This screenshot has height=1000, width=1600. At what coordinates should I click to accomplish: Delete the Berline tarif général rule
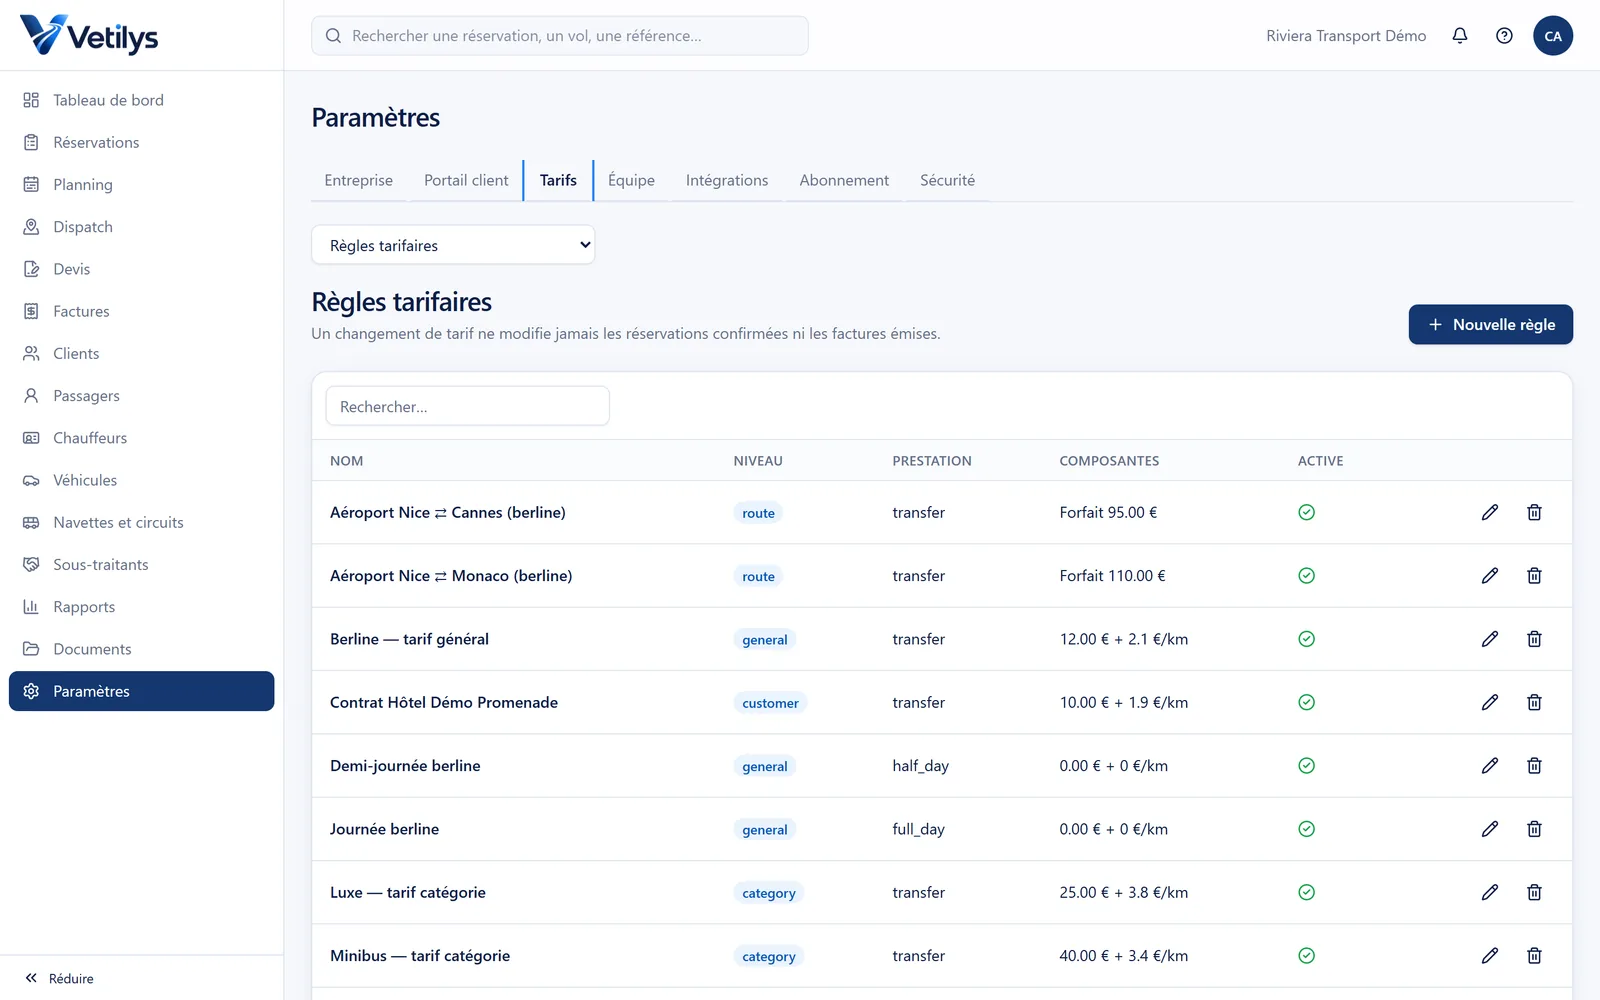(1534, 639)
